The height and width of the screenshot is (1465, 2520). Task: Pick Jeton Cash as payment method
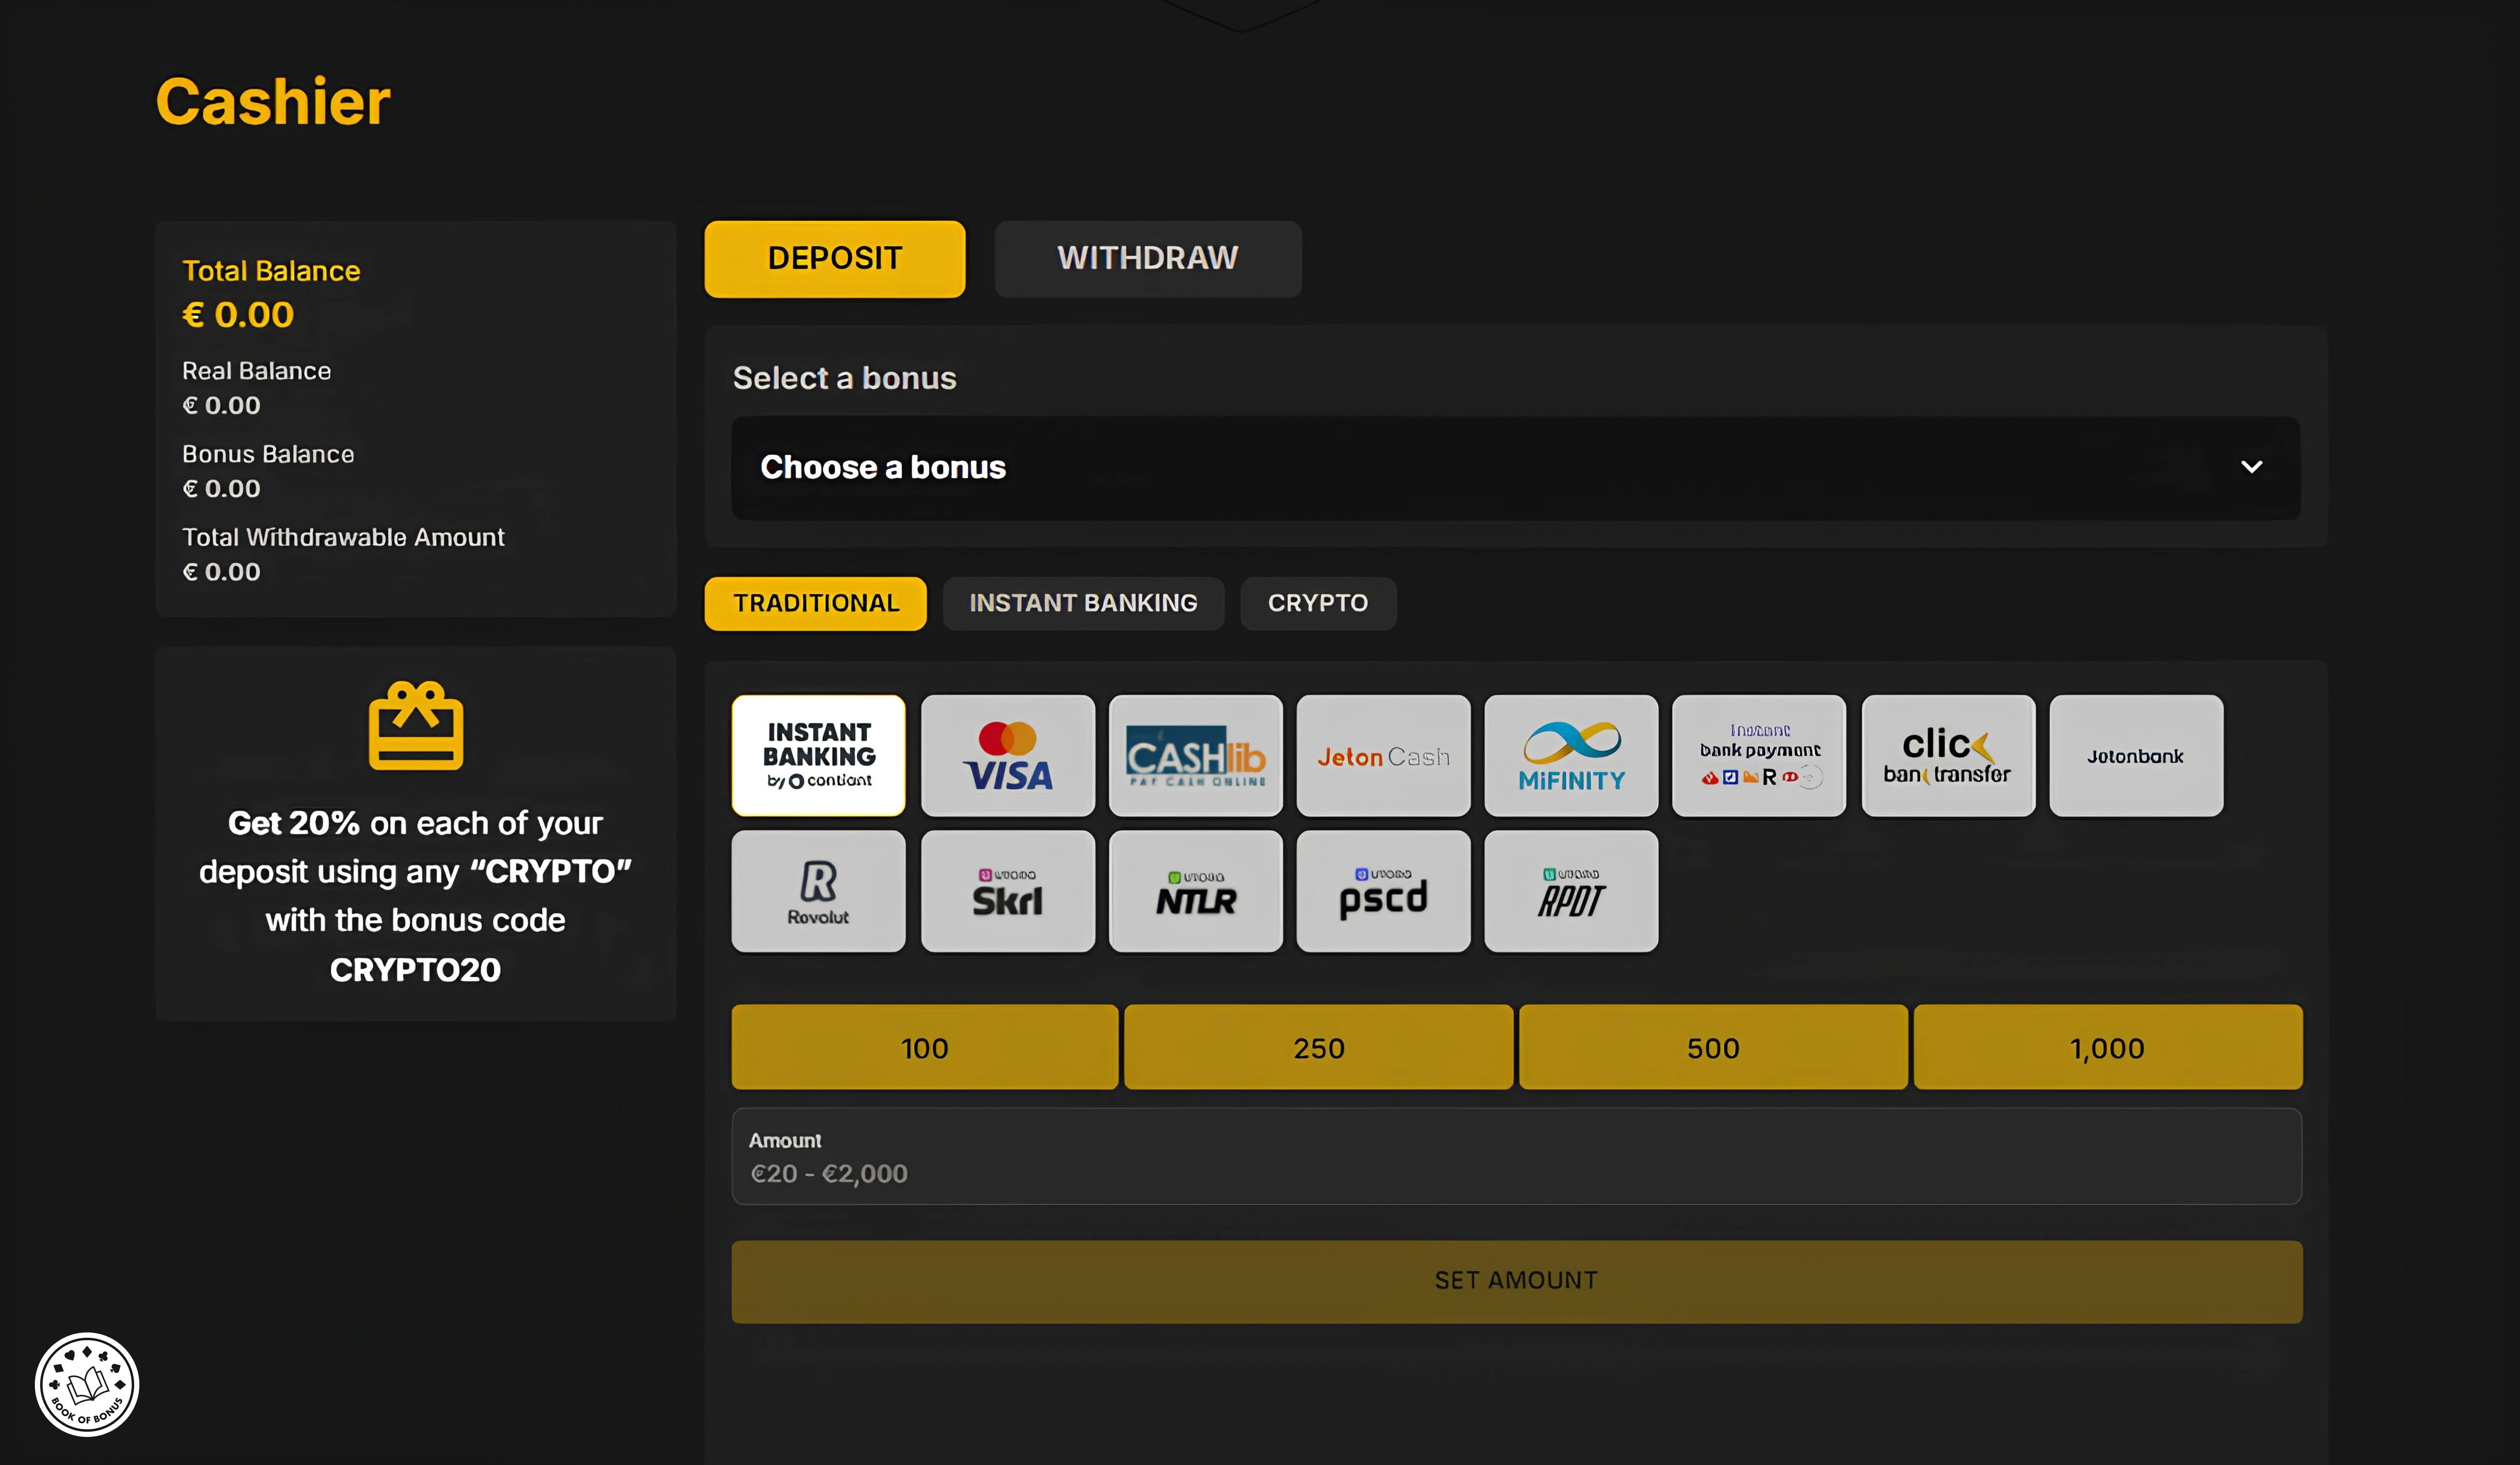pos(1383,755)
